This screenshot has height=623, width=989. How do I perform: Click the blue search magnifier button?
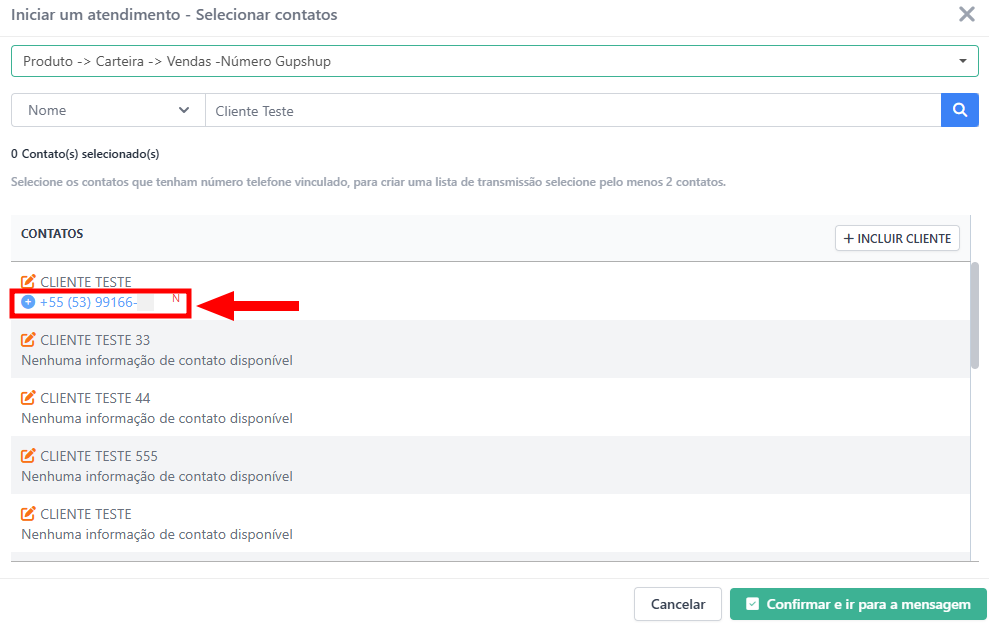[959, 110]
